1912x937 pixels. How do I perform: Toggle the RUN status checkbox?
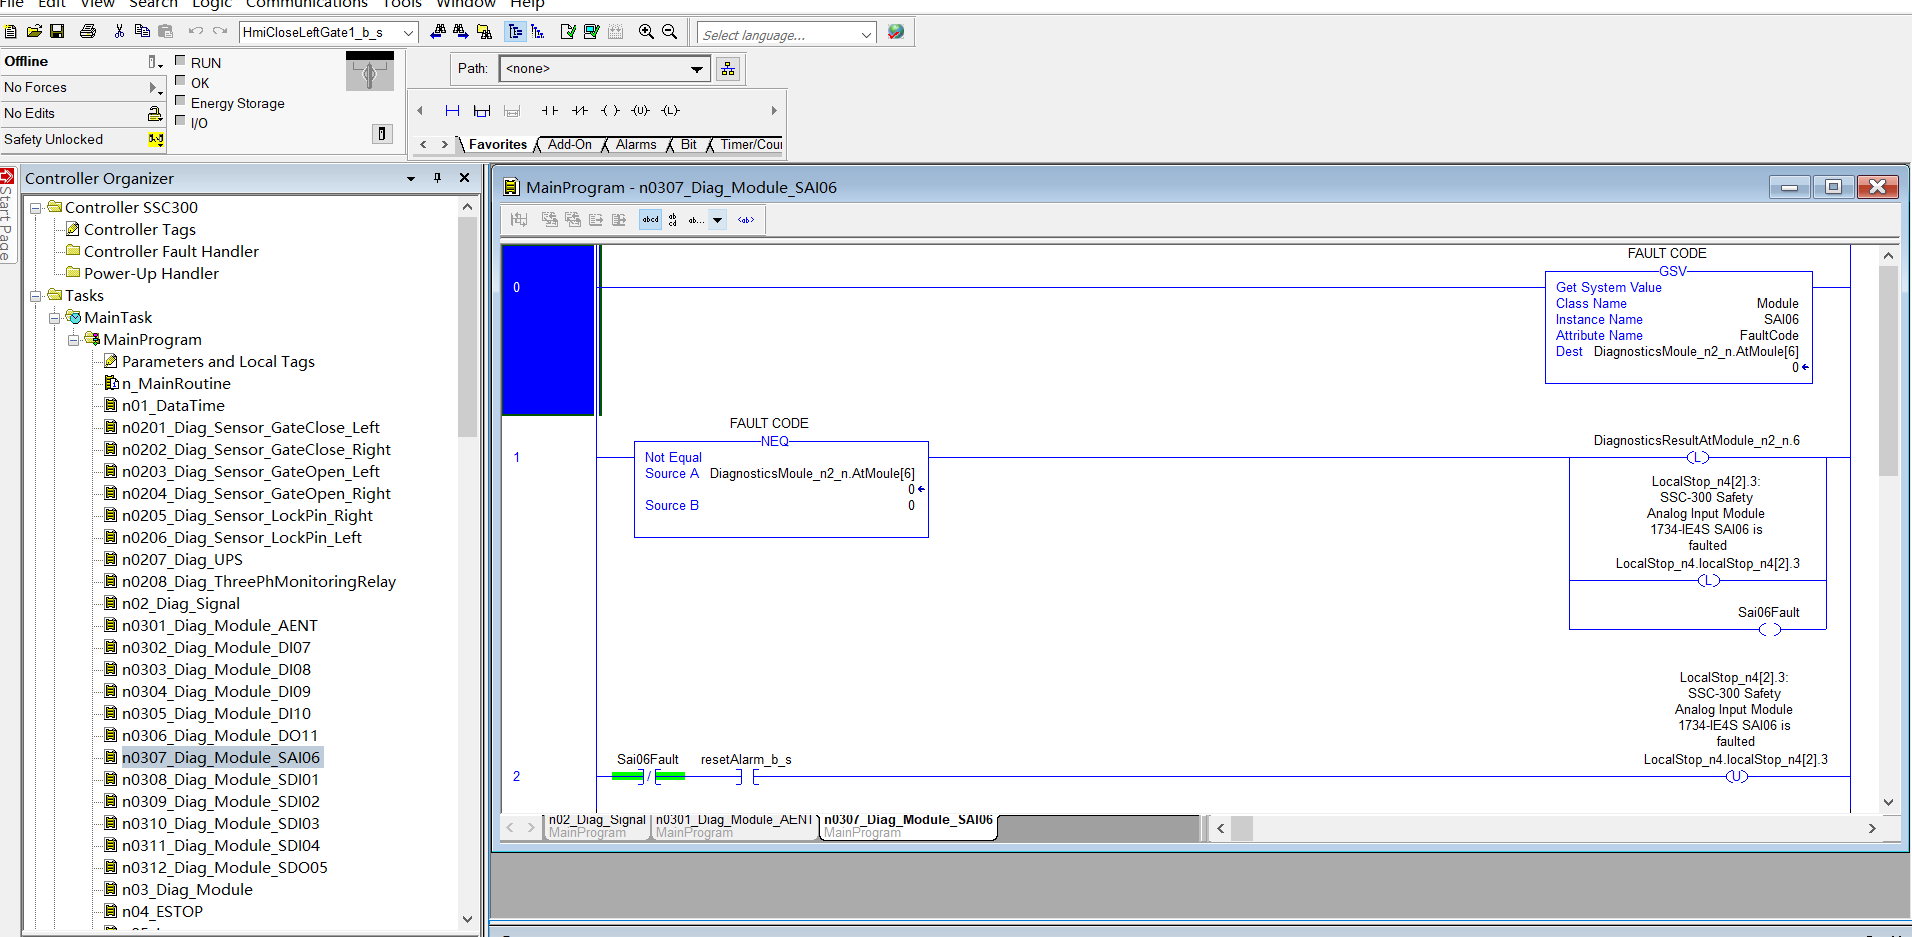(181, 61)
